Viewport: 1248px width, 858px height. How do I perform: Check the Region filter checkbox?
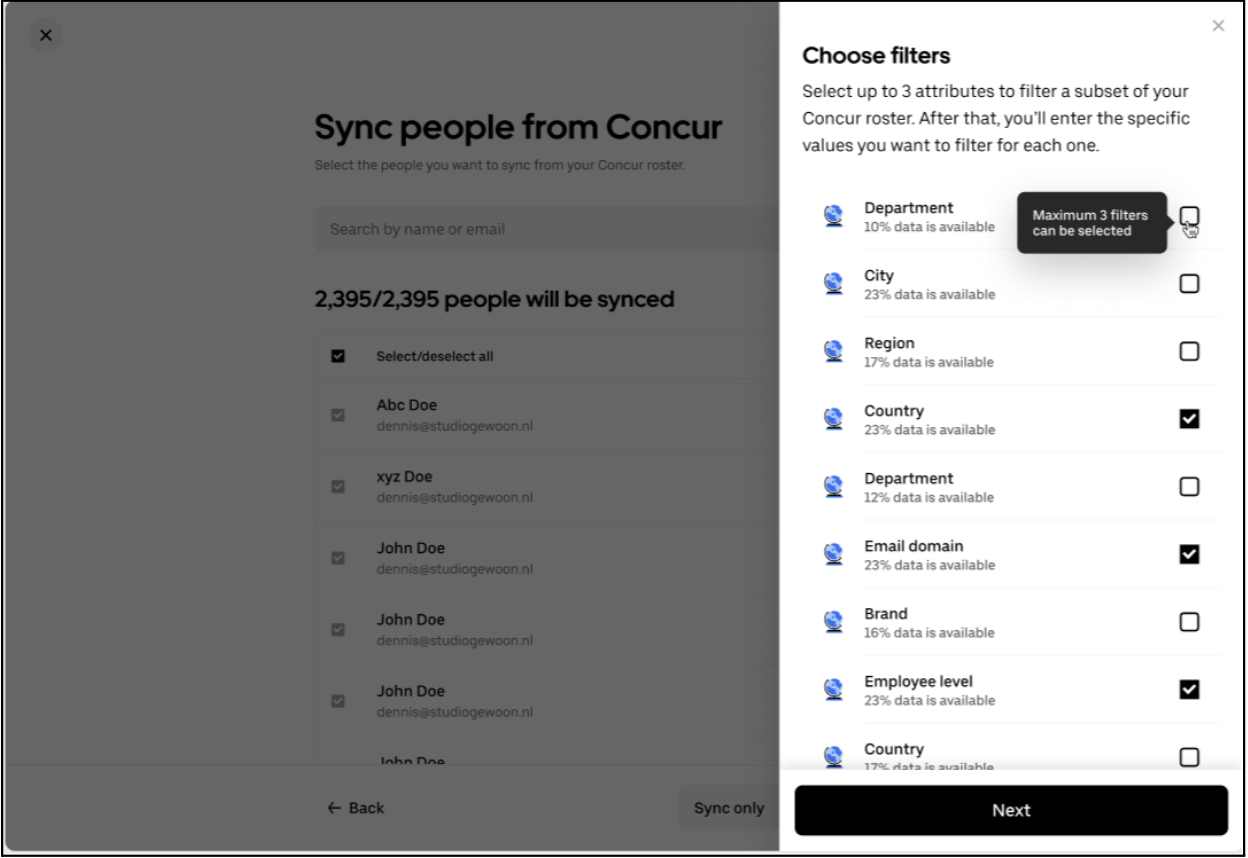coord(1188,351)
